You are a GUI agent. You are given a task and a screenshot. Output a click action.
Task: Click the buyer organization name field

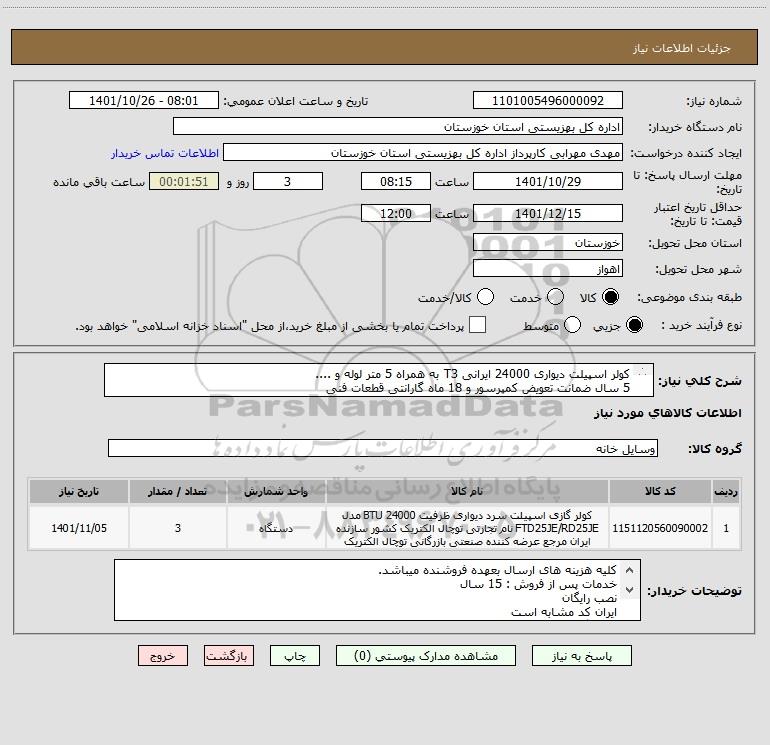[398, 127]
